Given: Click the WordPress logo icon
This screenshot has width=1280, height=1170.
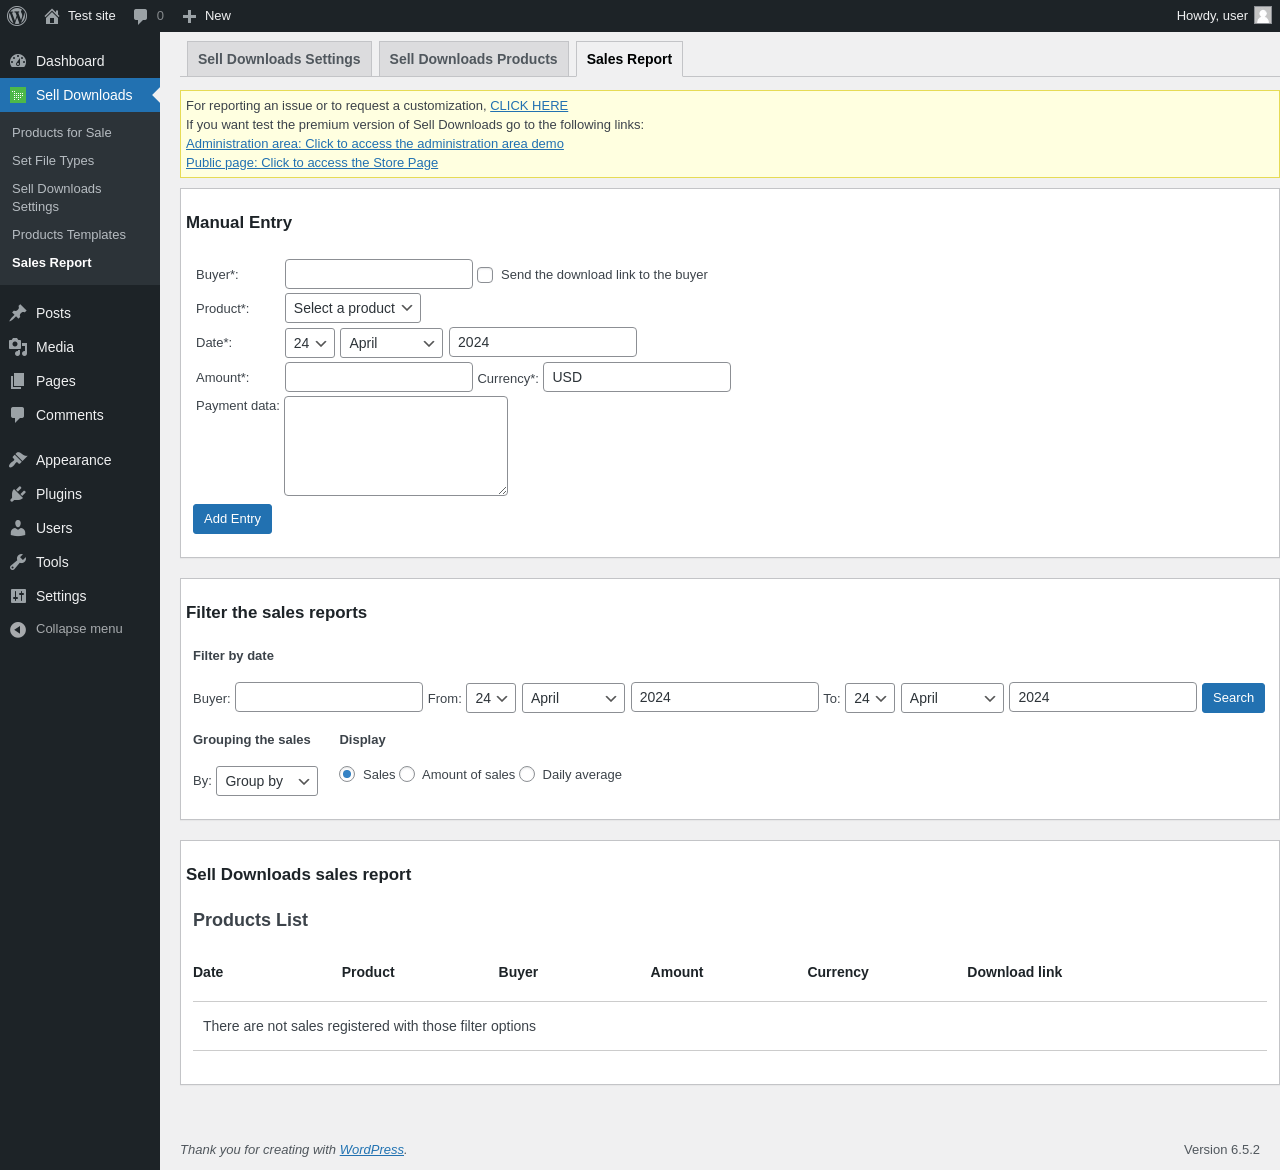Looking at the screenshot, I should 17,16.
